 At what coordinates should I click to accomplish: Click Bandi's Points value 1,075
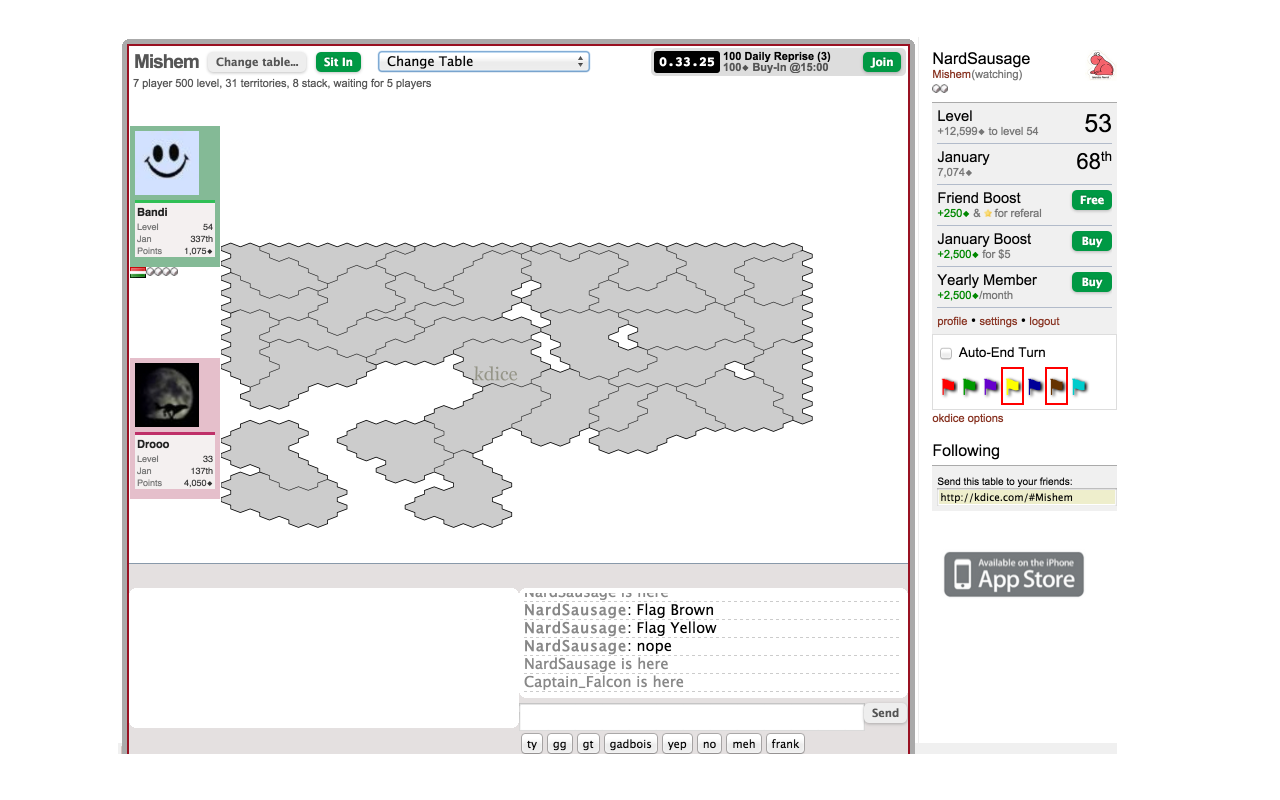pyautogui.click(x=198, y=251)
